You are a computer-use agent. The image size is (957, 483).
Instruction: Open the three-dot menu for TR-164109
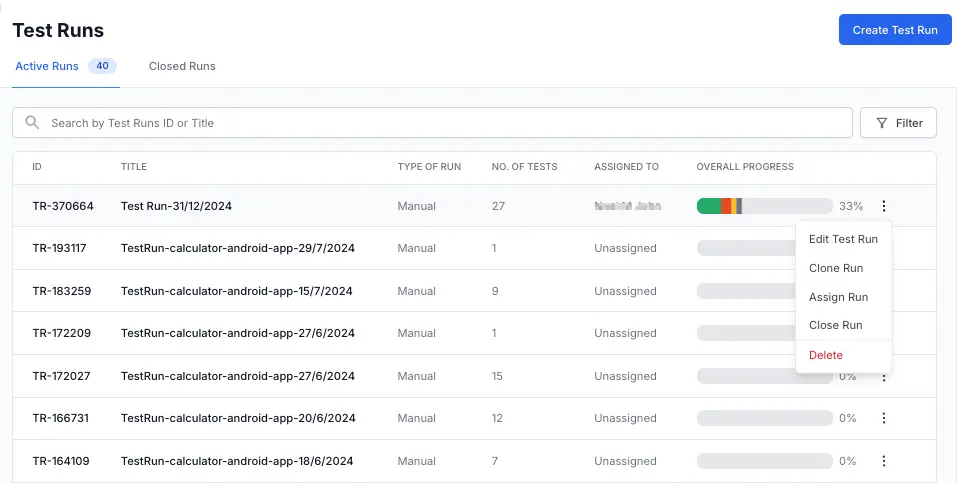click(883, 461)
